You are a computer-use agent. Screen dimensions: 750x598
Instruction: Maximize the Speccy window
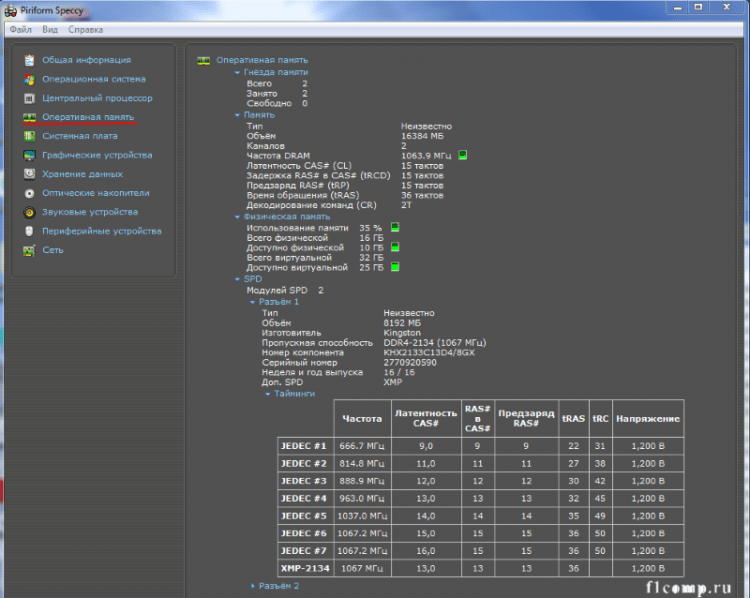(x=698, y=7)
